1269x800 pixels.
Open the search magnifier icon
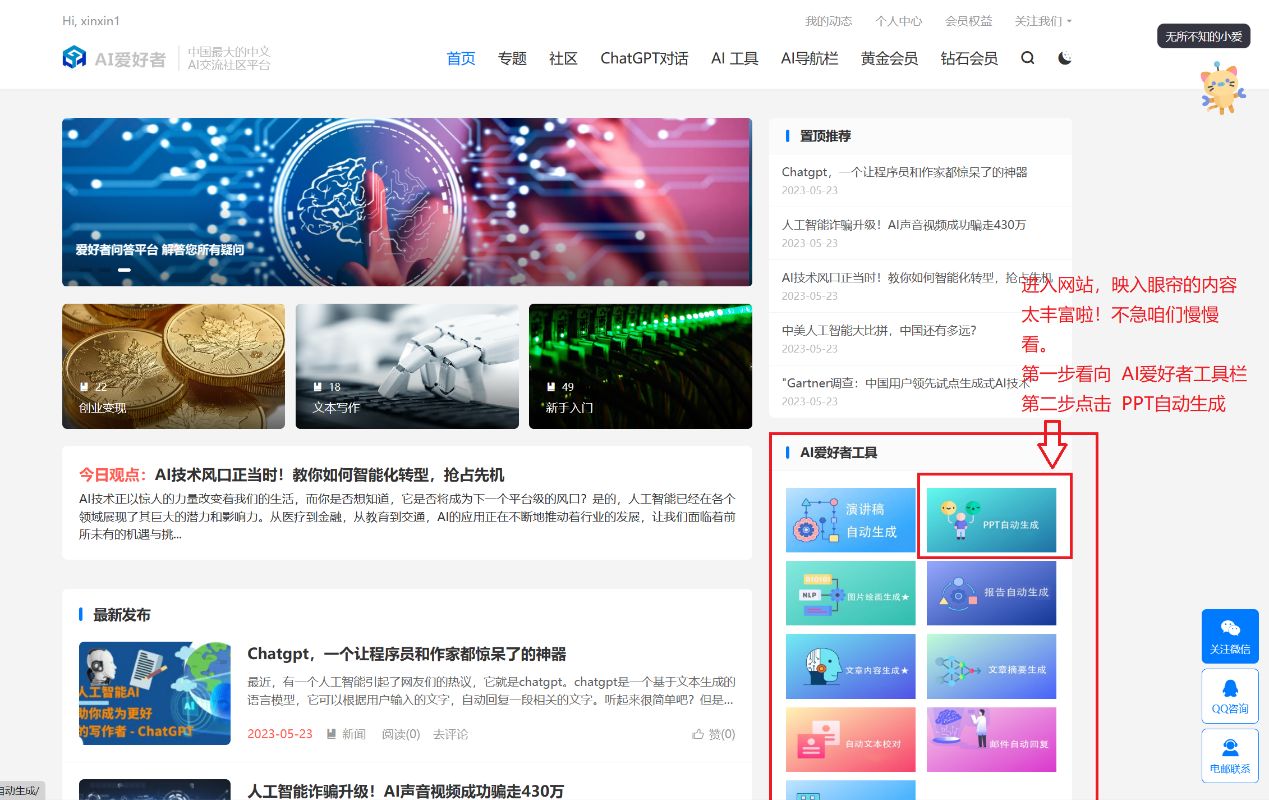pos(1027,58)
